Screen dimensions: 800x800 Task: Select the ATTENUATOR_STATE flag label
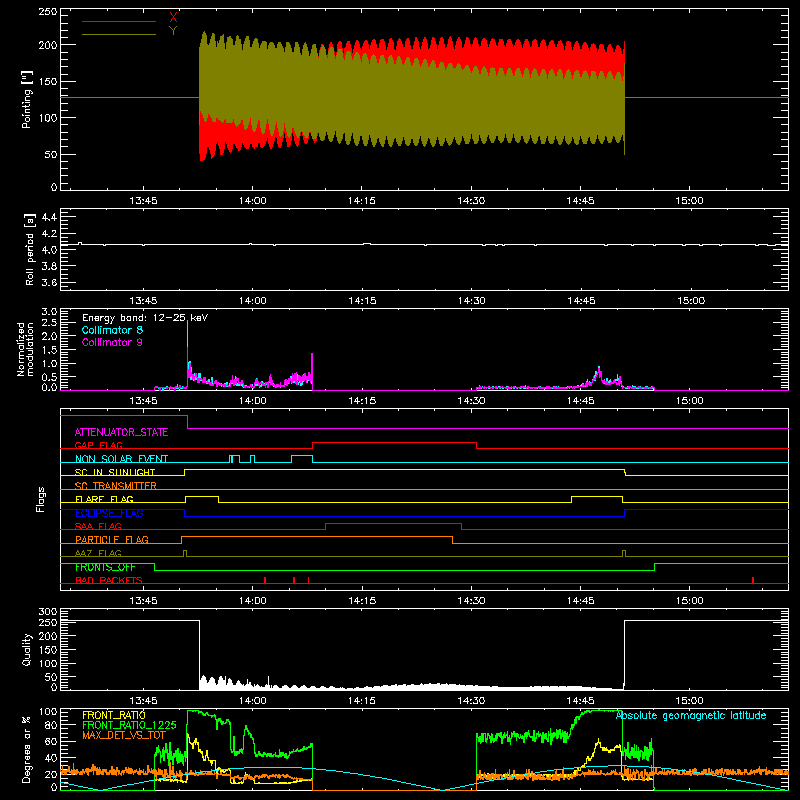click(x=121, y=432)
